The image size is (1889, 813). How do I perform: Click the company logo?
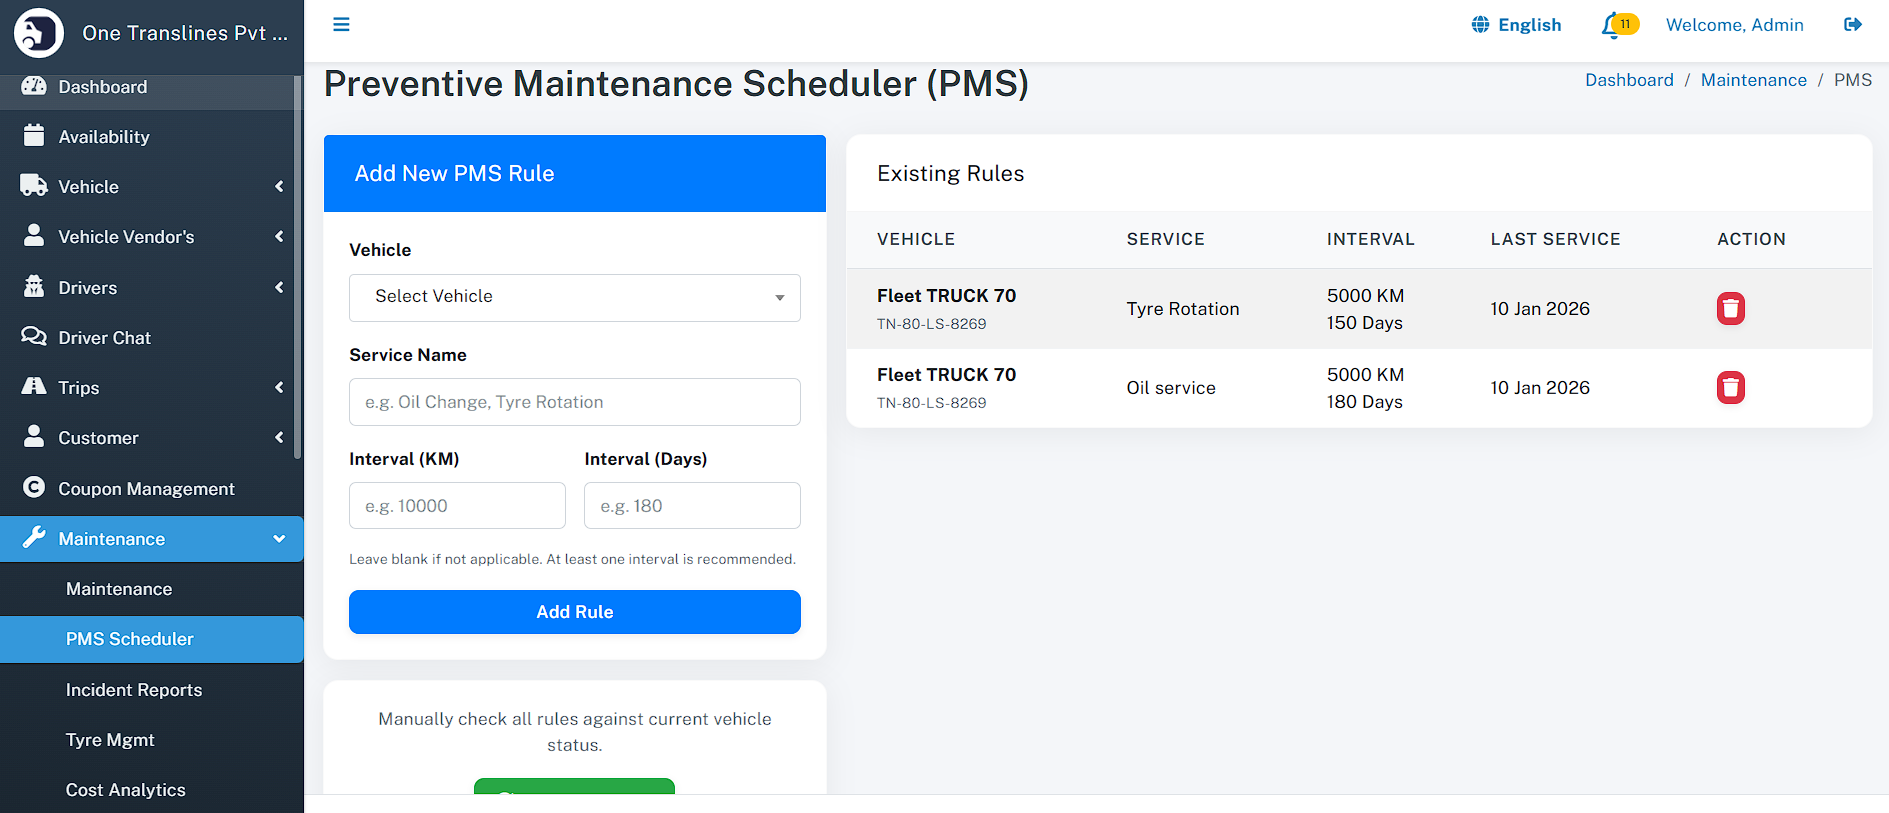(39, 32)
